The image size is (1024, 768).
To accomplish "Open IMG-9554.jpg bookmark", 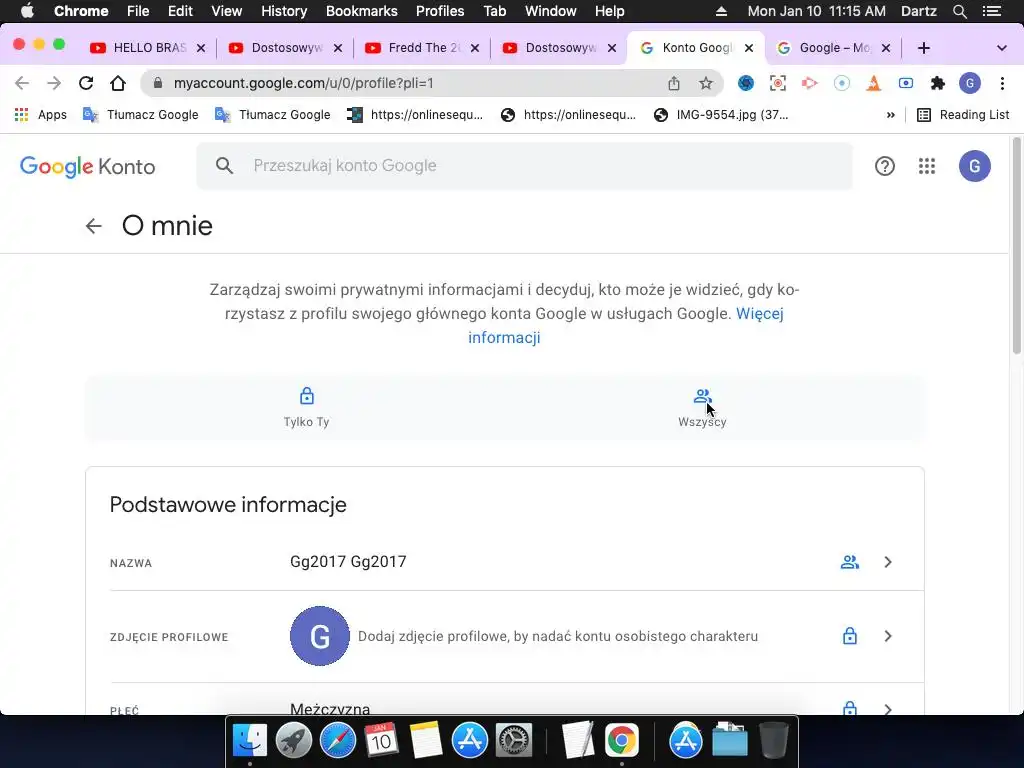I will [722, 115].
